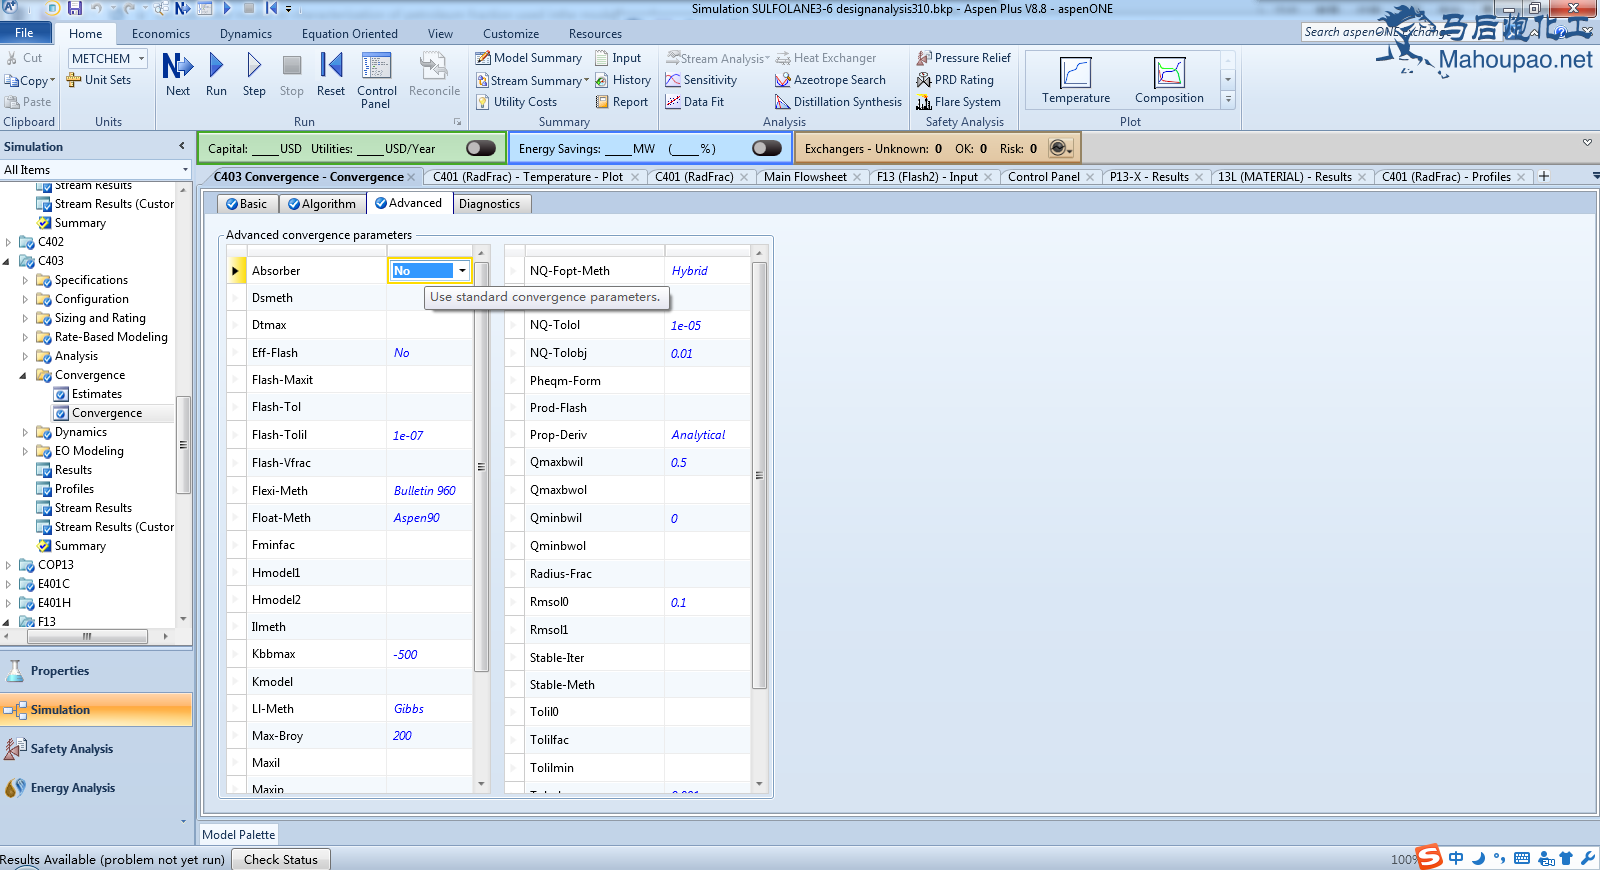Toggle the Energy Savings analysis switch
The width and height of the screenshot is (1600, 870).
pyautogui.click(x=767, y=148)
